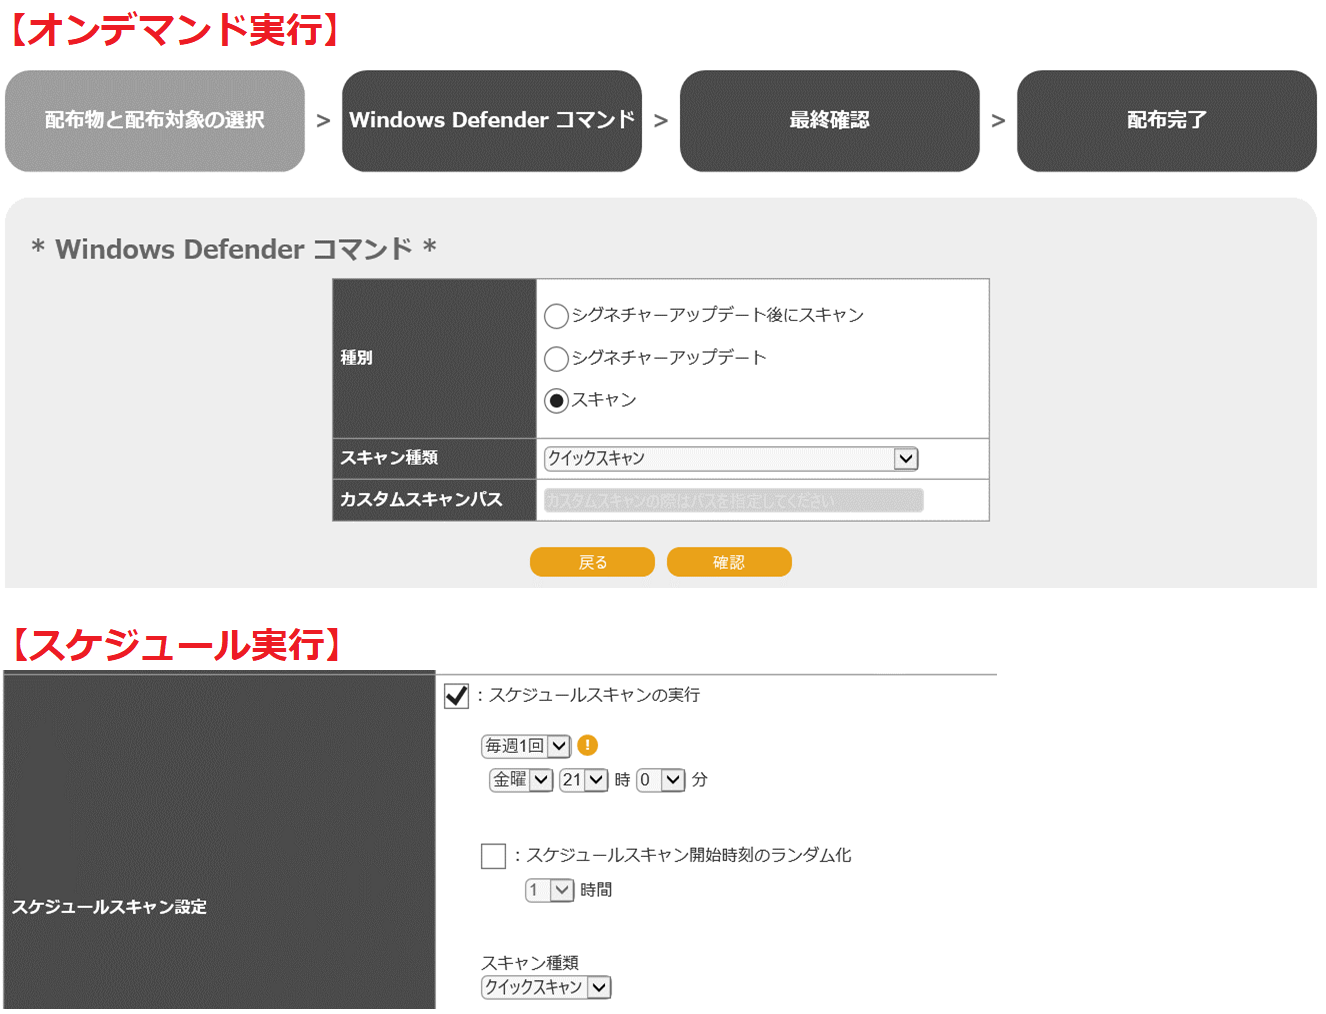Select 配布物と配布対象の選択 step
Image resolution: width=1326 pixels, height=1014 pixels.
tap(155, 121)
